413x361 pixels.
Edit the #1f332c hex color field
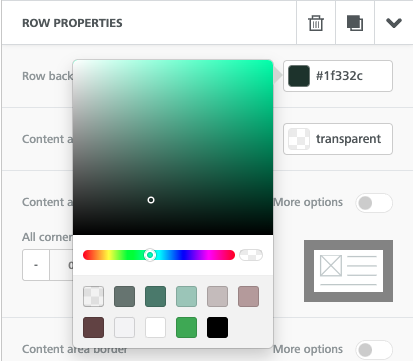(x=339, y=76)
